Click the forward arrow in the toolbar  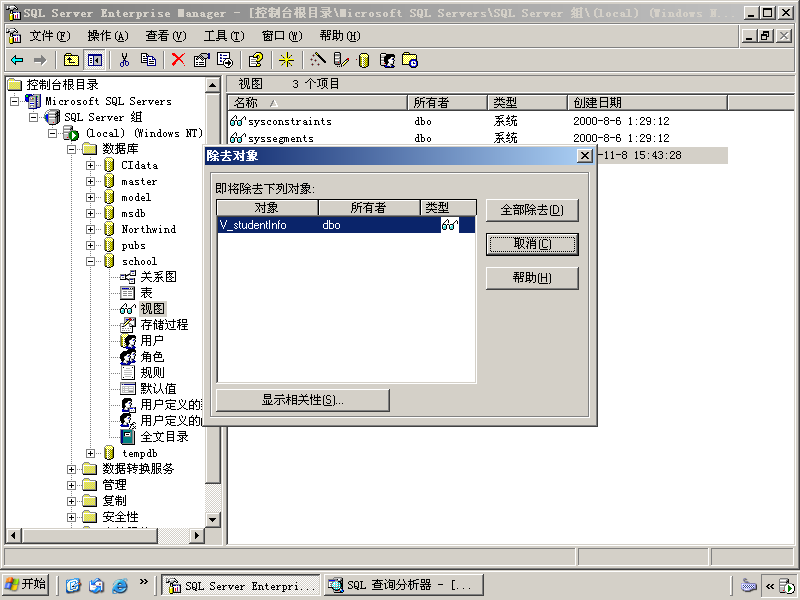point(40,60)
